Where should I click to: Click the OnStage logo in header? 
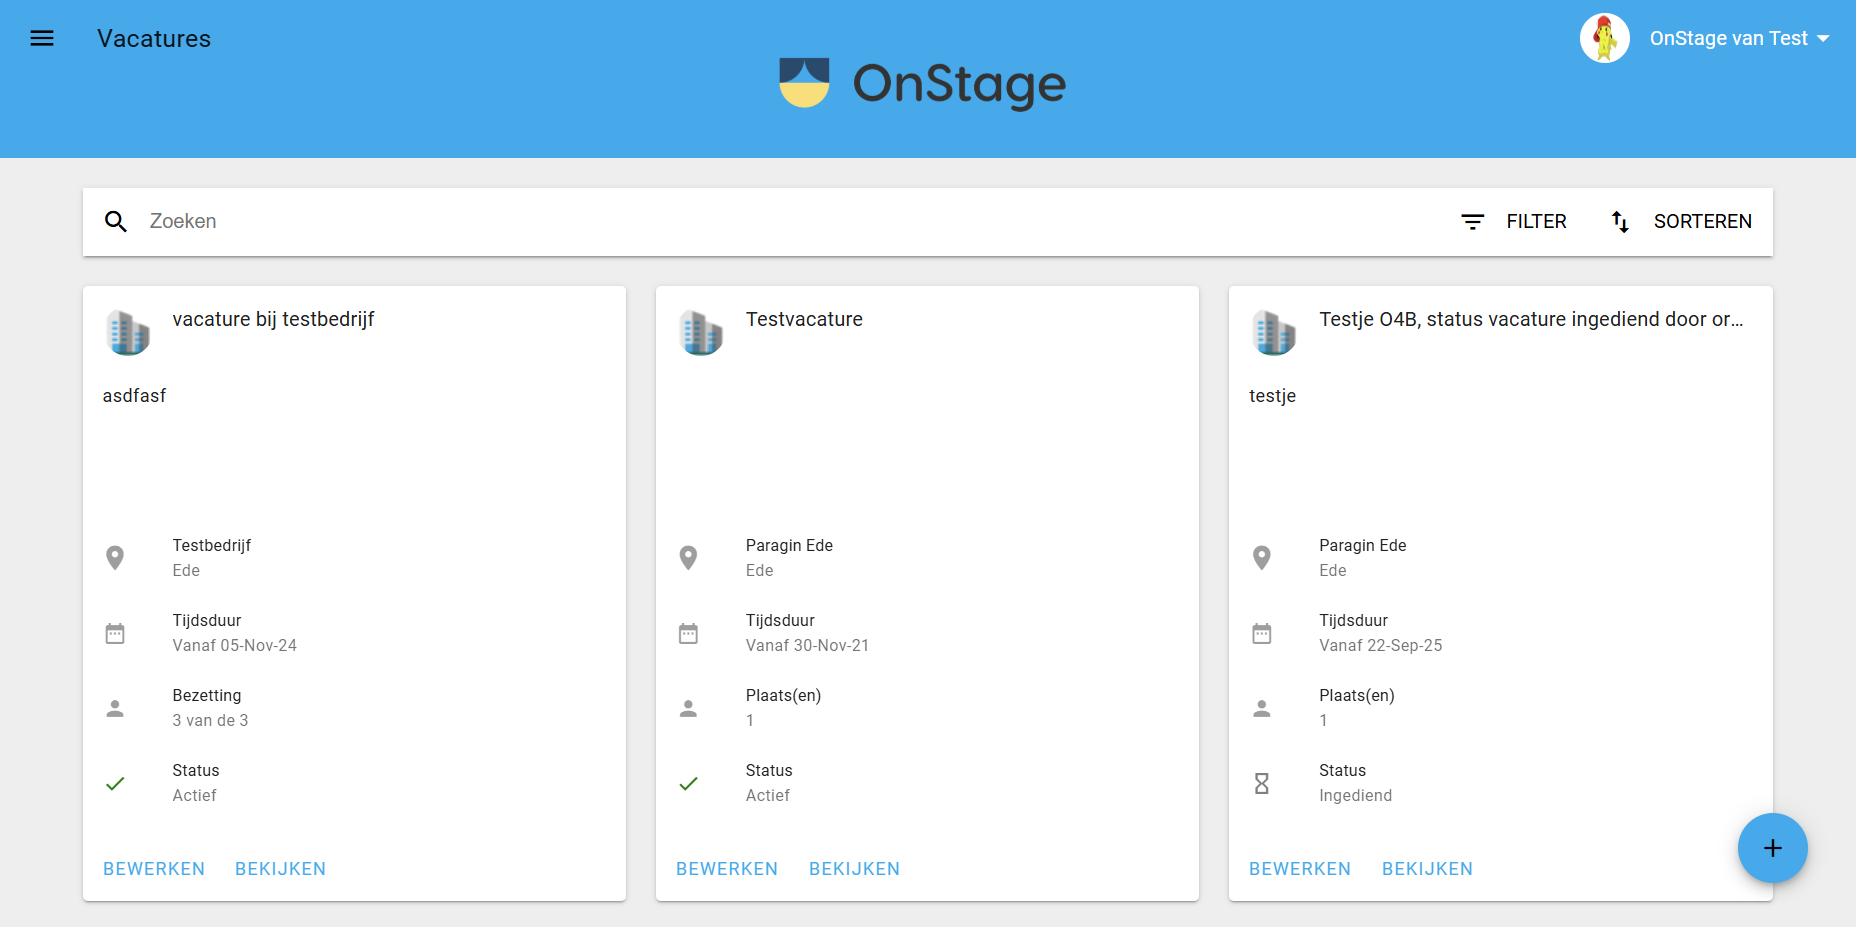pyautogui.click(x=922, y=83)
